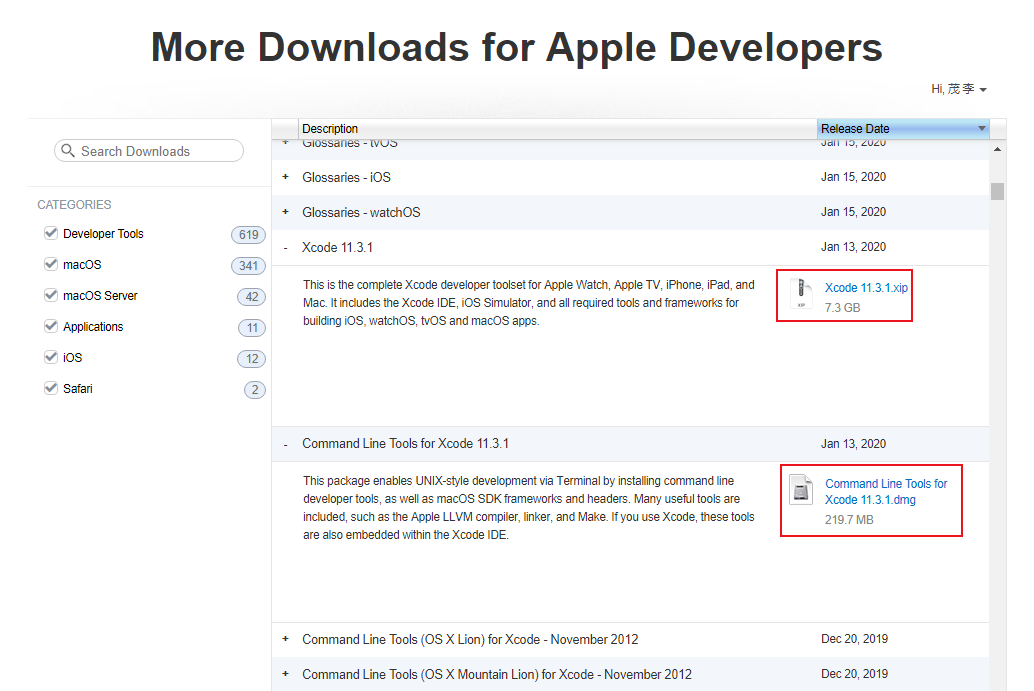Screen dimensions: 1034x691
Task: Toggle the Applications category checkbox
Action: coord(51,326)
